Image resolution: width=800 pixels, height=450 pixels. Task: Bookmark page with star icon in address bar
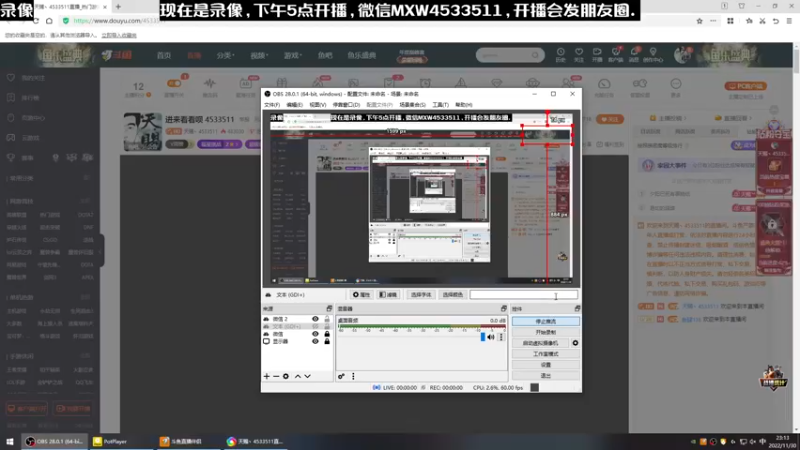point(699,21)
